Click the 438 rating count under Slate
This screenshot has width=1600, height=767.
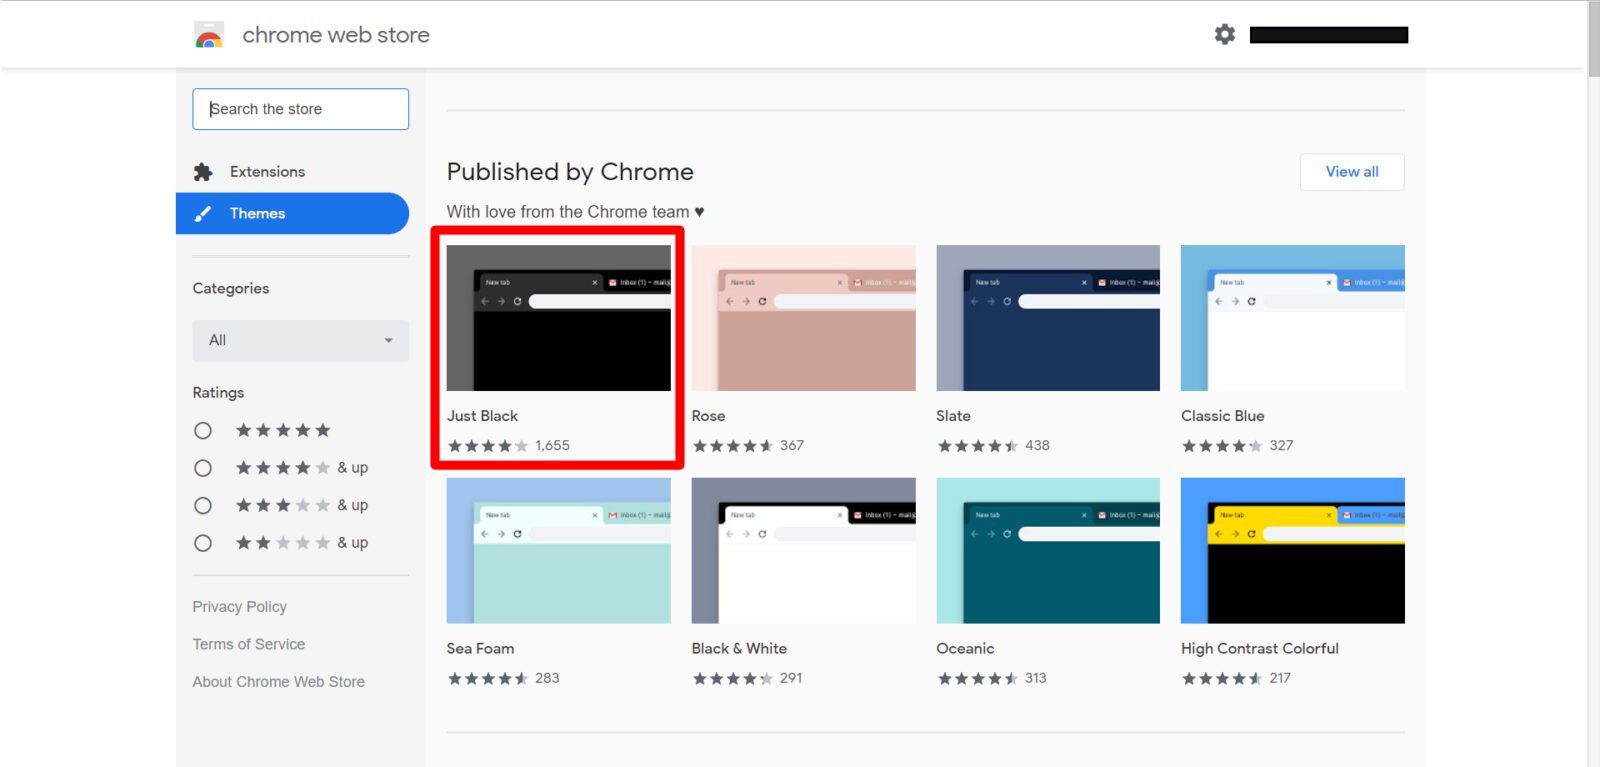point(1037,446)
